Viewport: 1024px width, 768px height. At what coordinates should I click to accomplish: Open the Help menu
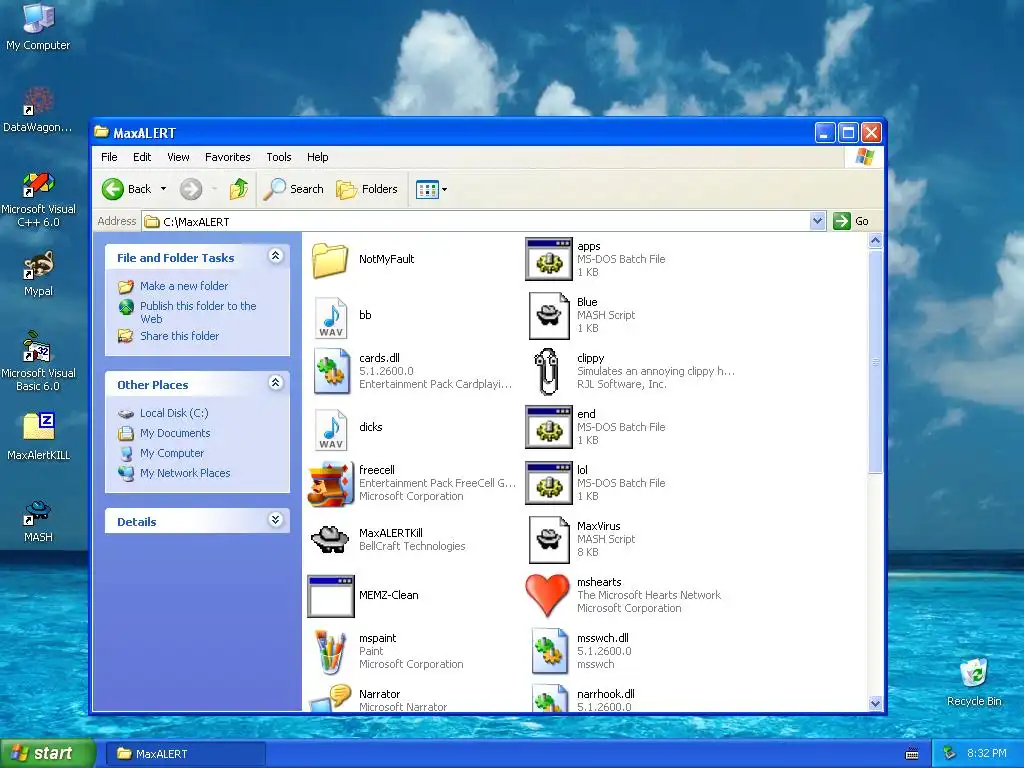[317, 157]
